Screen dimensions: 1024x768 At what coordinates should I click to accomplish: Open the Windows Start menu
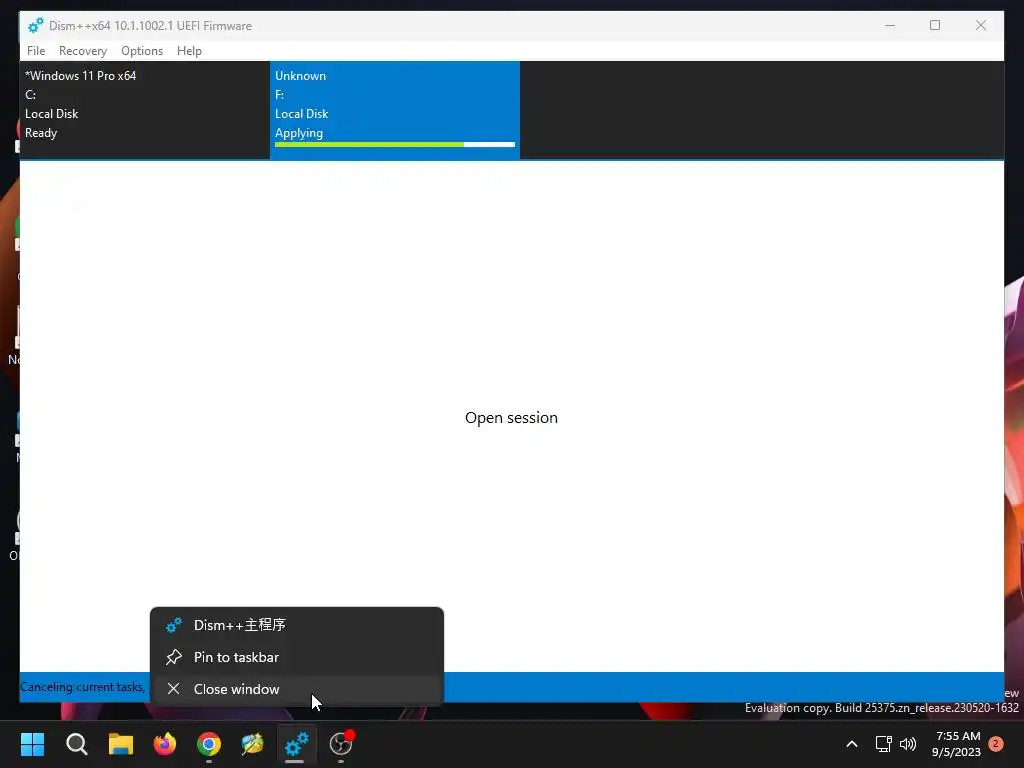coord(32,744)
